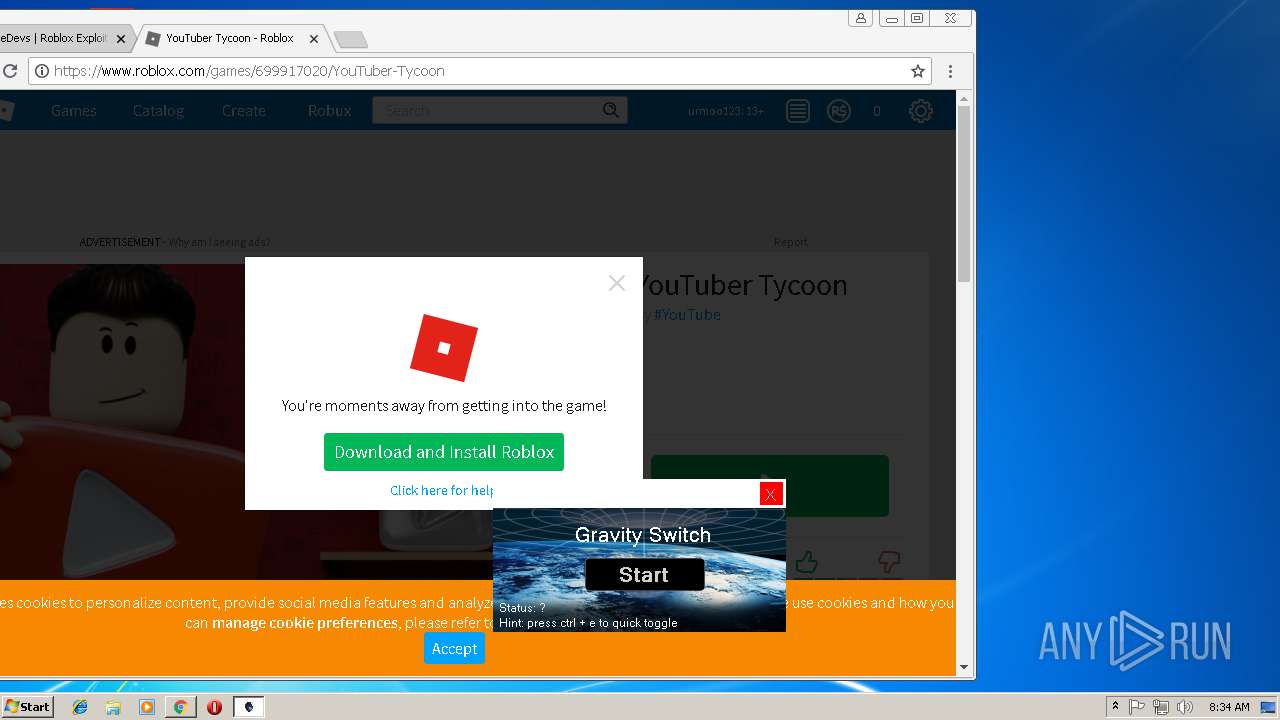Click the red Opera taskbar icon
This screenshot has height=720, width=1280.
click(214, 707)
